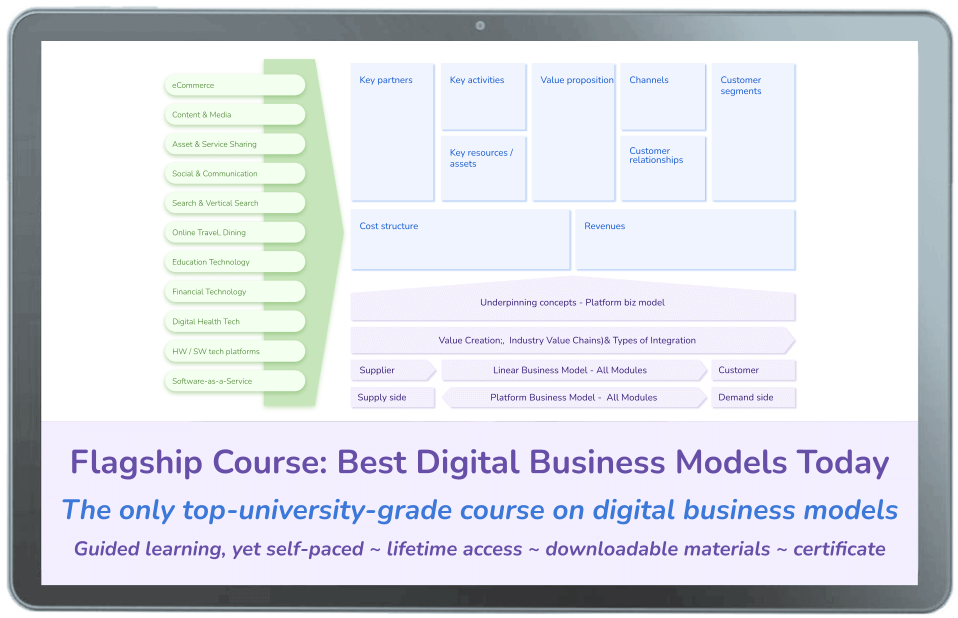Expand the Platform Business Model arrow

coord(575,397)
